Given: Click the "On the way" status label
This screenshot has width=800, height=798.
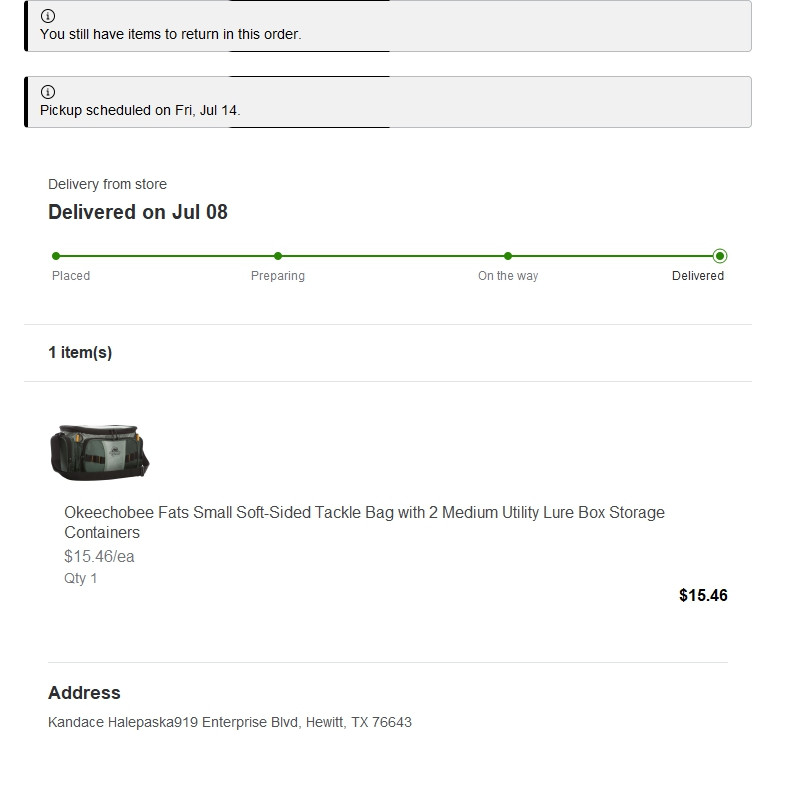Looking at the screenshot, I should pyautogui.click(x=508, y=276).
